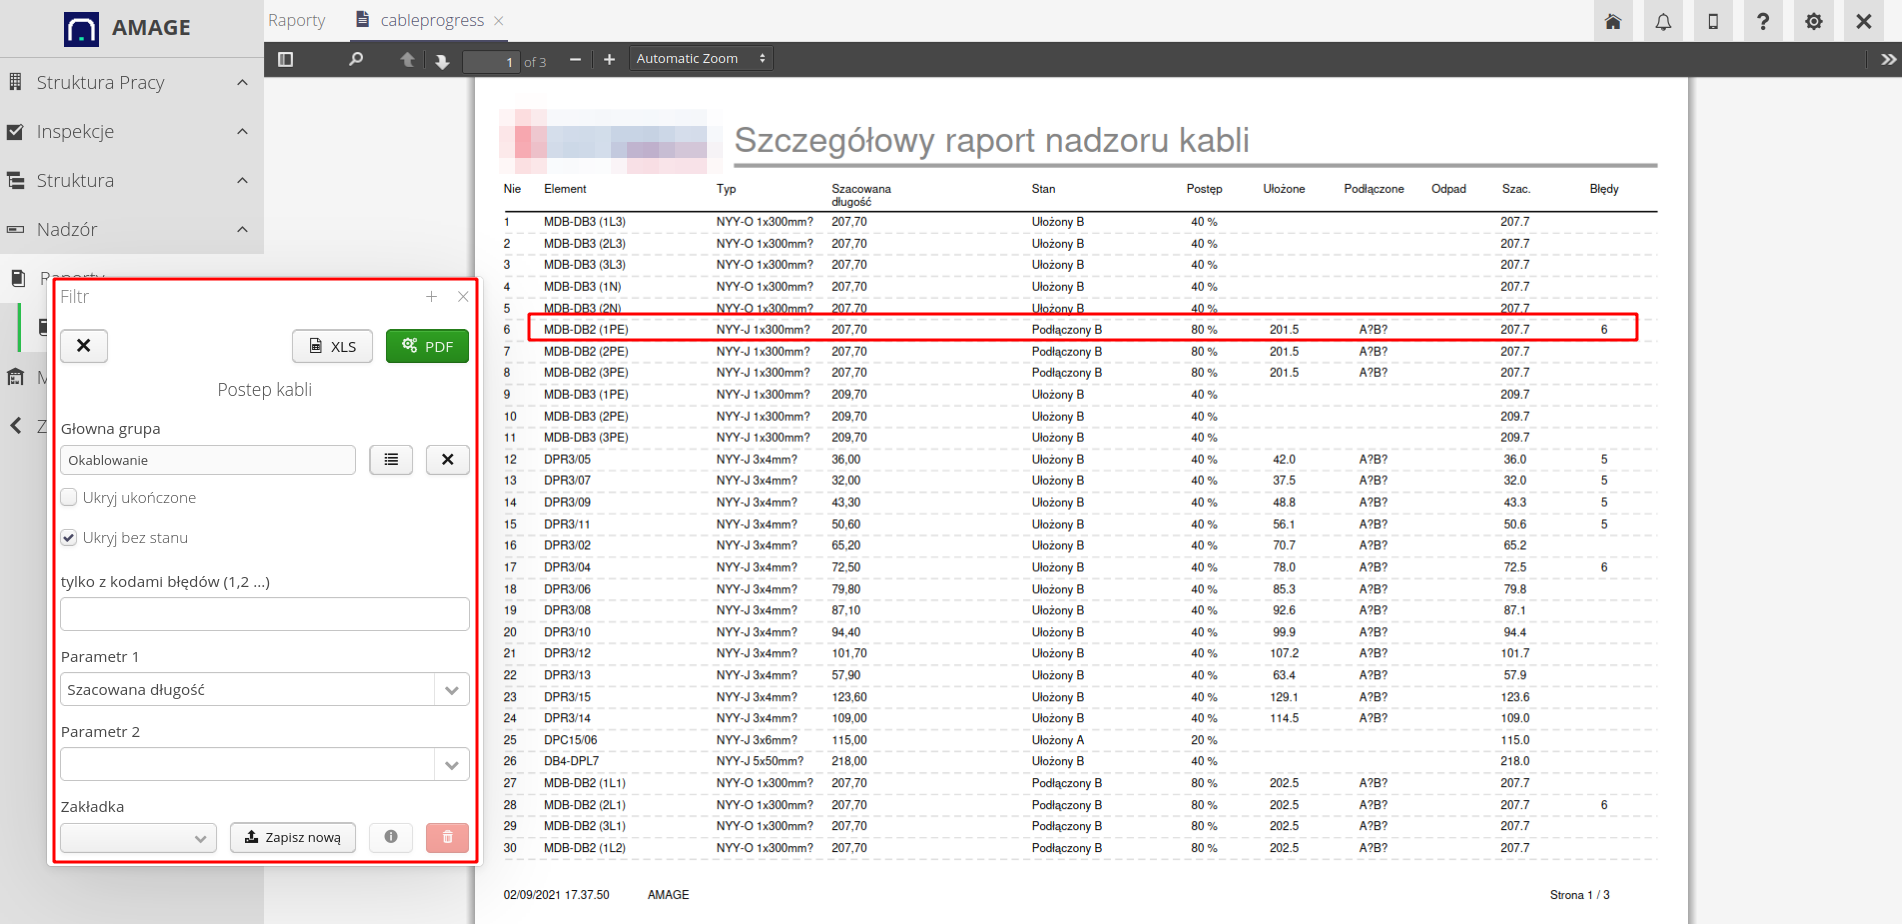1902x924 pixels.
Task: Delete the saved bookmark via trash icon
Action: coord(446,837)
